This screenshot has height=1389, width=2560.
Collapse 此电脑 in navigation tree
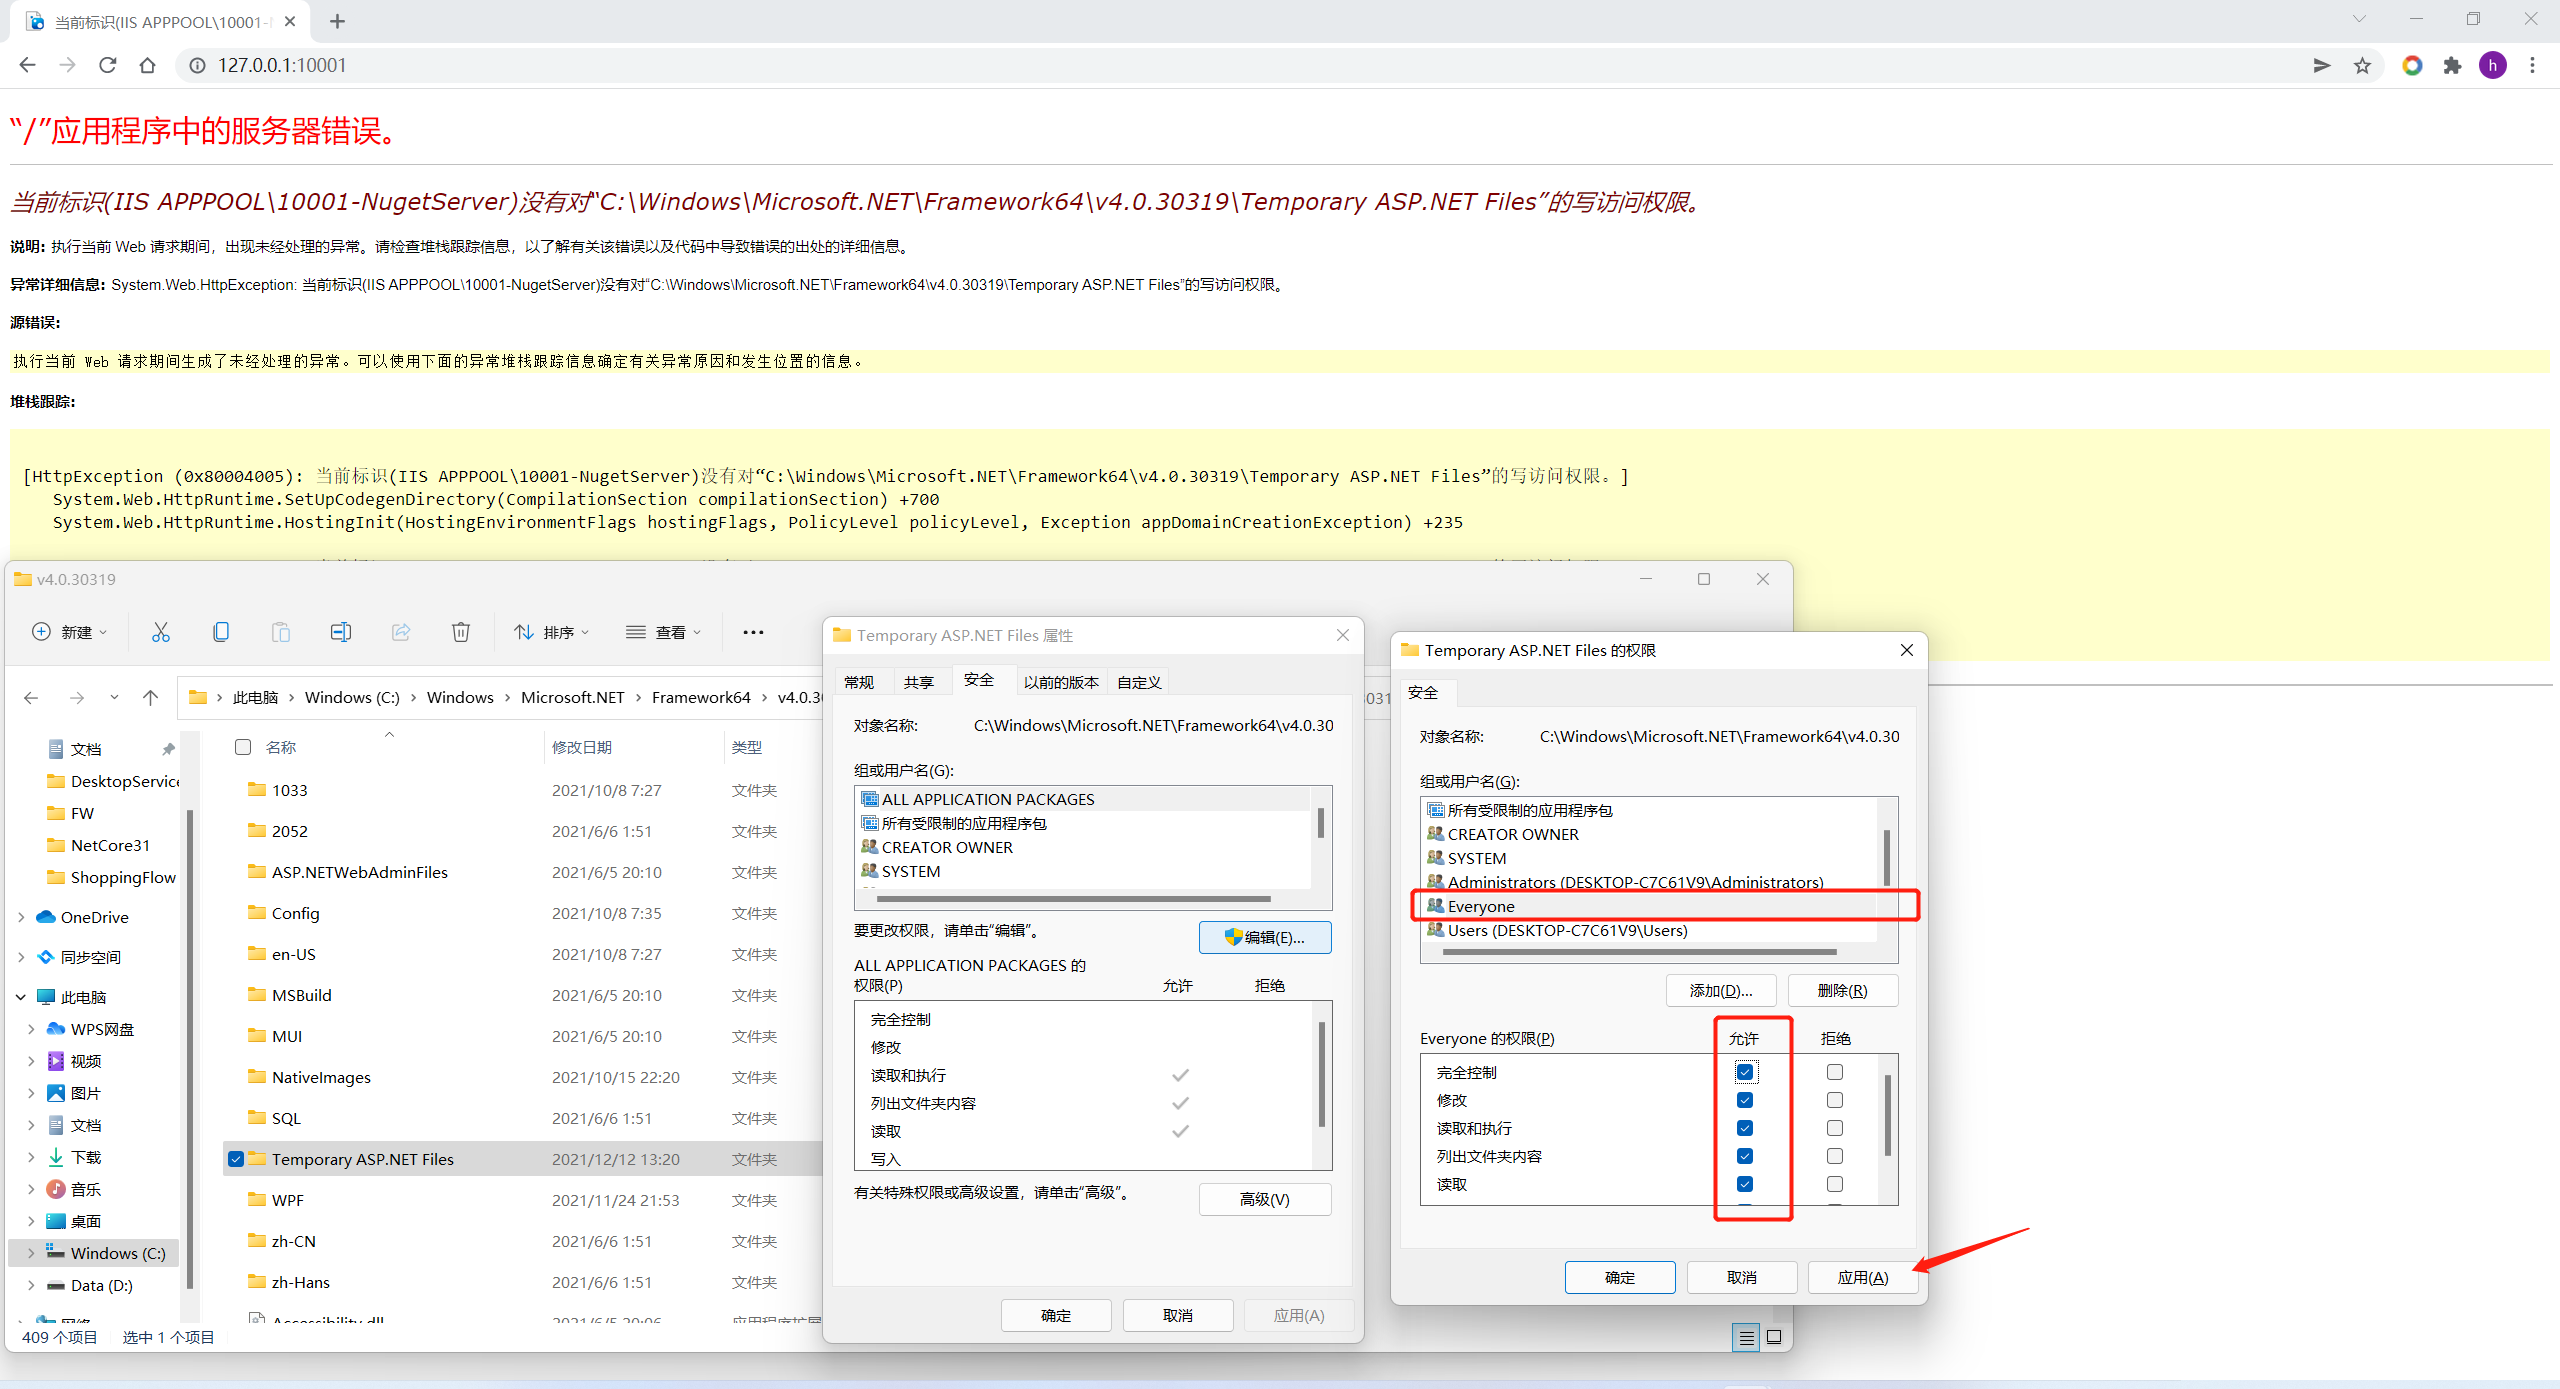point(21,997)
